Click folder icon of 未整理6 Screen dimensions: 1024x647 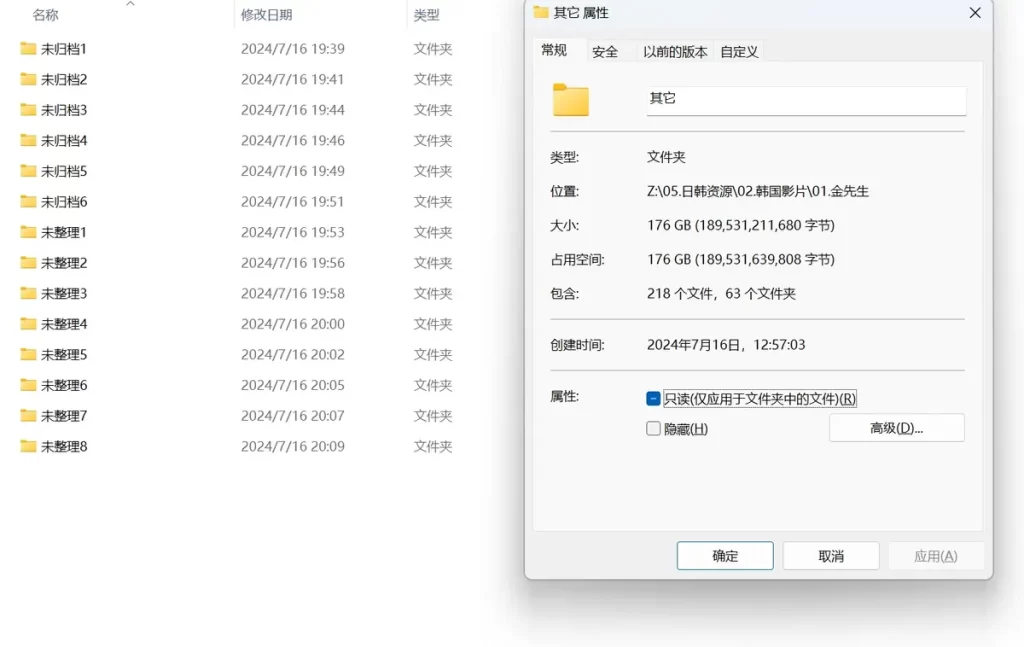click(28, 385)
